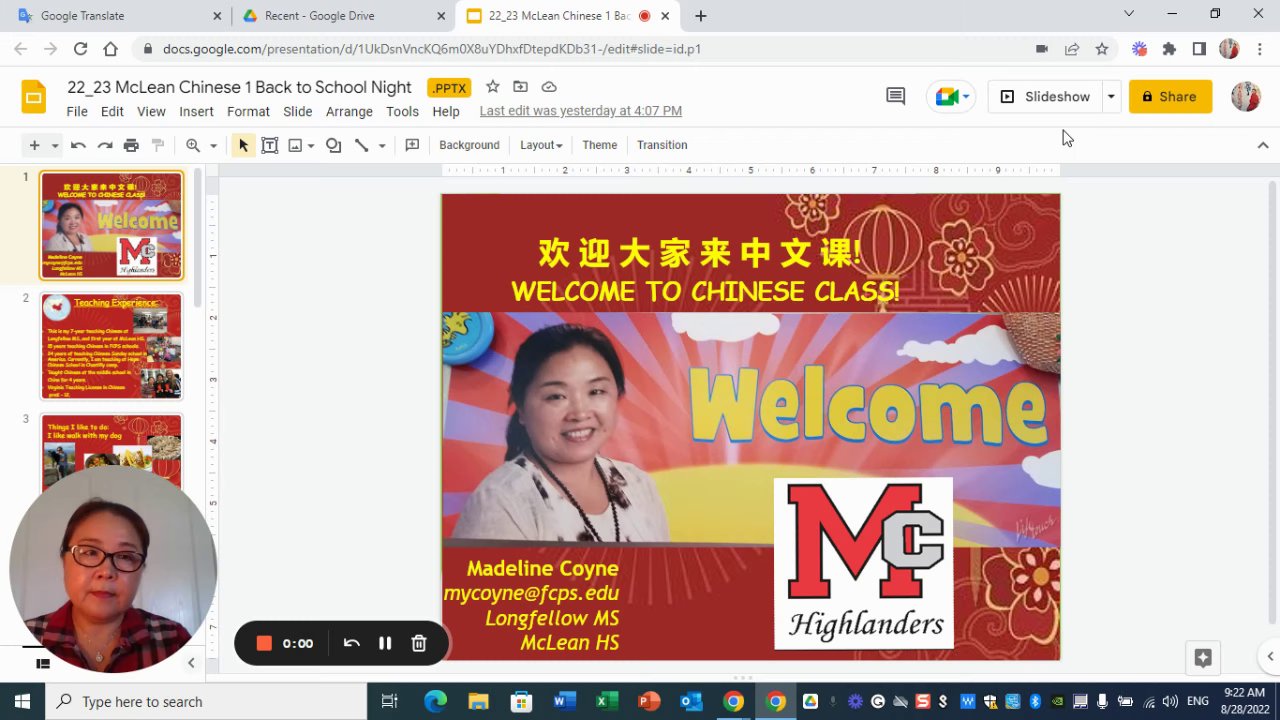Open the Insert menu
The image size is (1280, 720).
(196, 112)
